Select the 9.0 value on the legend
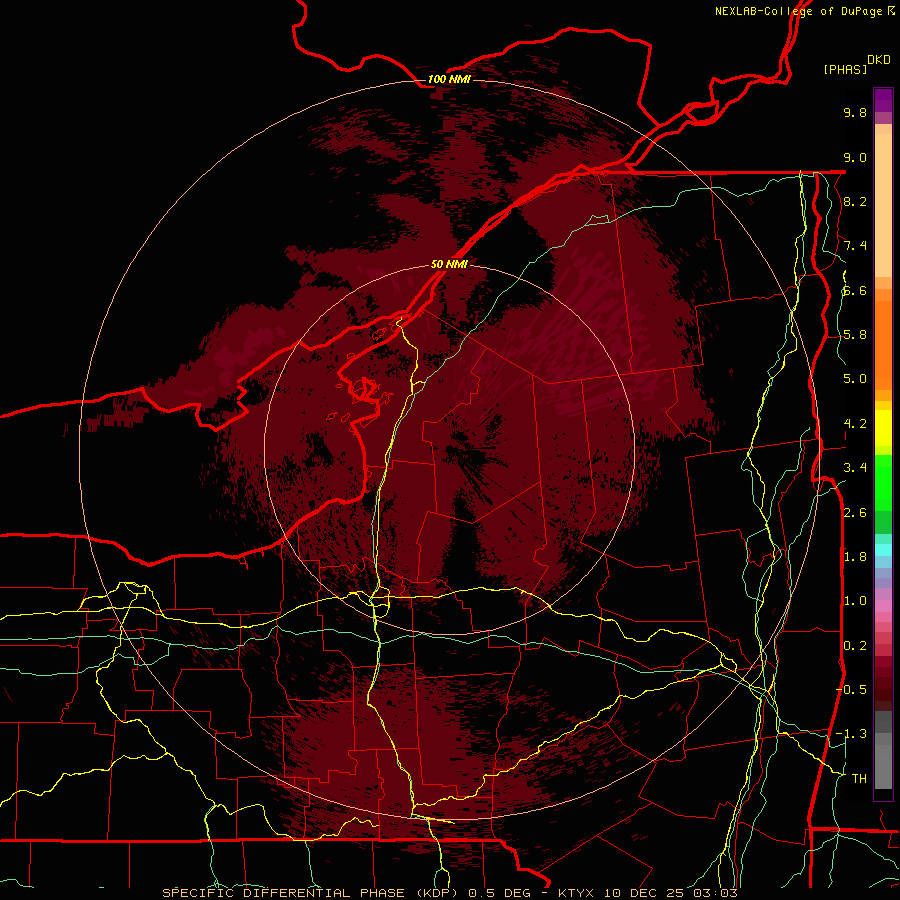The width and height of the screenshot is (900, 900). [x=855, y=157]
